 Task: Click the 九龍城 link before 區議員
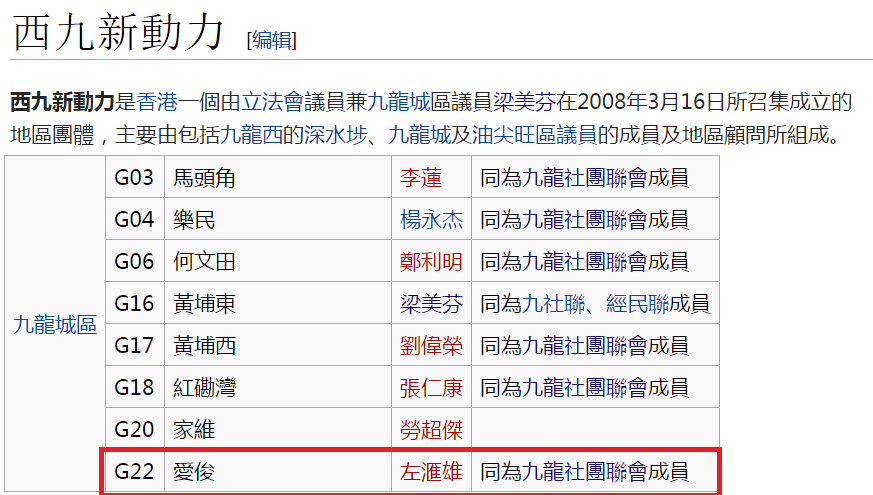pos(399,102)
